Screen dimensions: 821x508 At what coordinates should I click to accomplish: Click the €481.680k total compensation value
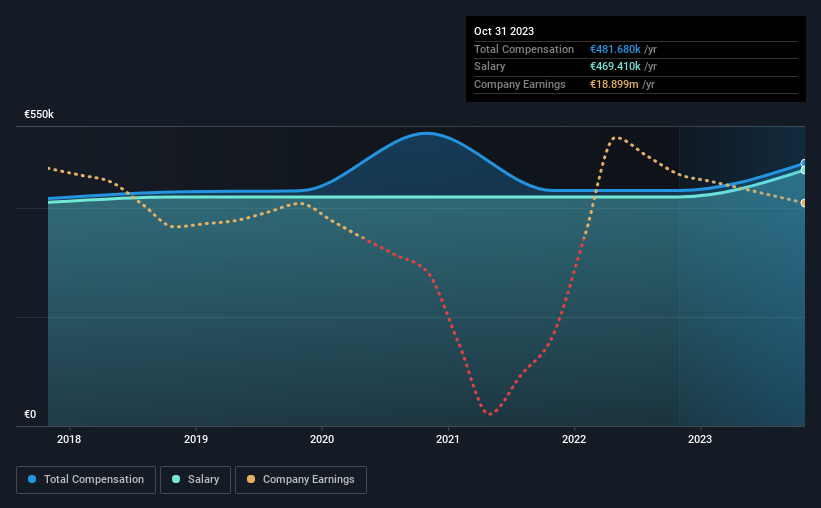615,49
